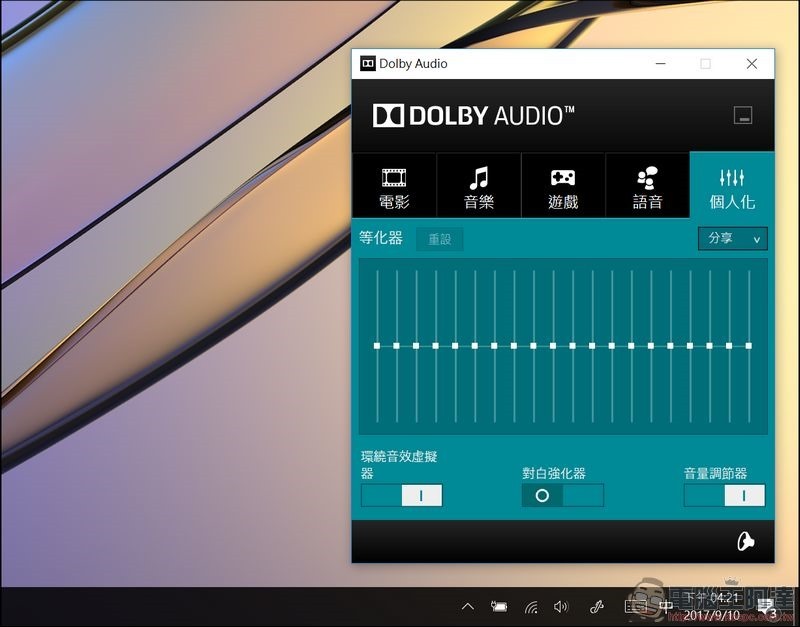Enable the 對白強化器 dialogue enhancer switch

[563, 495]
